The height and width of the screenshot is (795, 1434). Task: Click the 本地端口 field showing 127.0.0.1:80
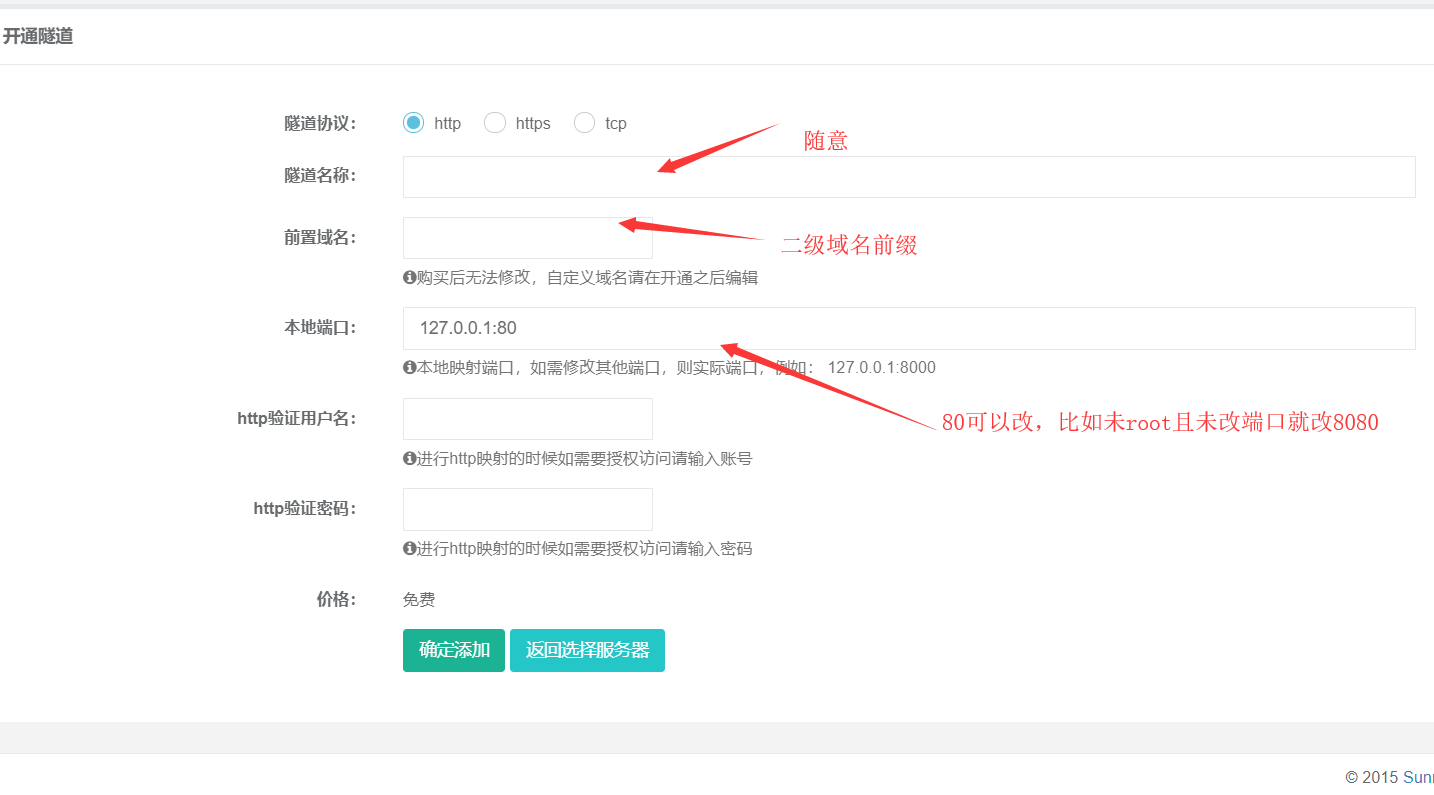coord(908,328)
